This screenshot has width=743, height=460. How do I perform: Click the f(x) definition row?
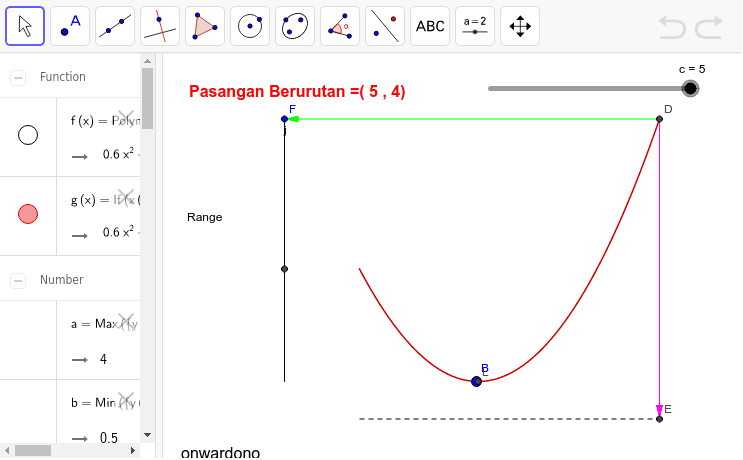(x=99, y=137)
